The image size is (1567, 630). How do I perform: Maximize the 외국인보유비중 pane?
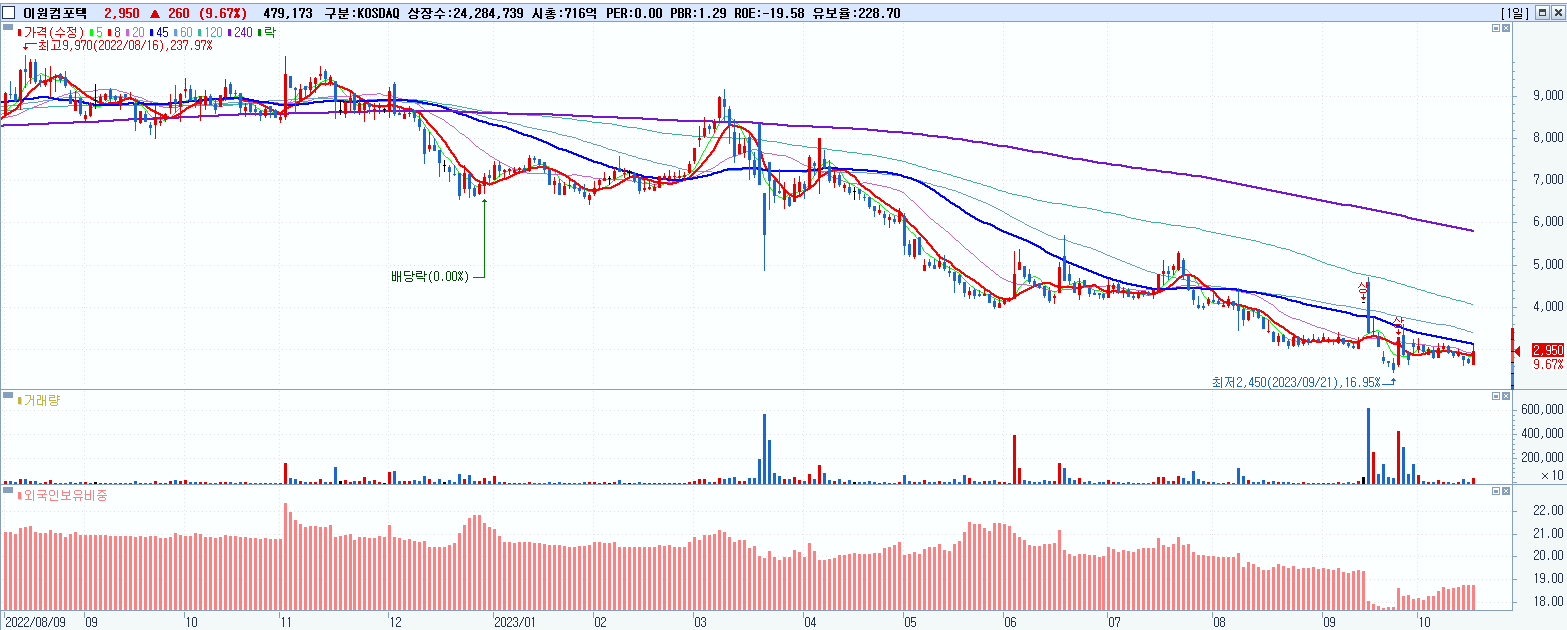1495,492
